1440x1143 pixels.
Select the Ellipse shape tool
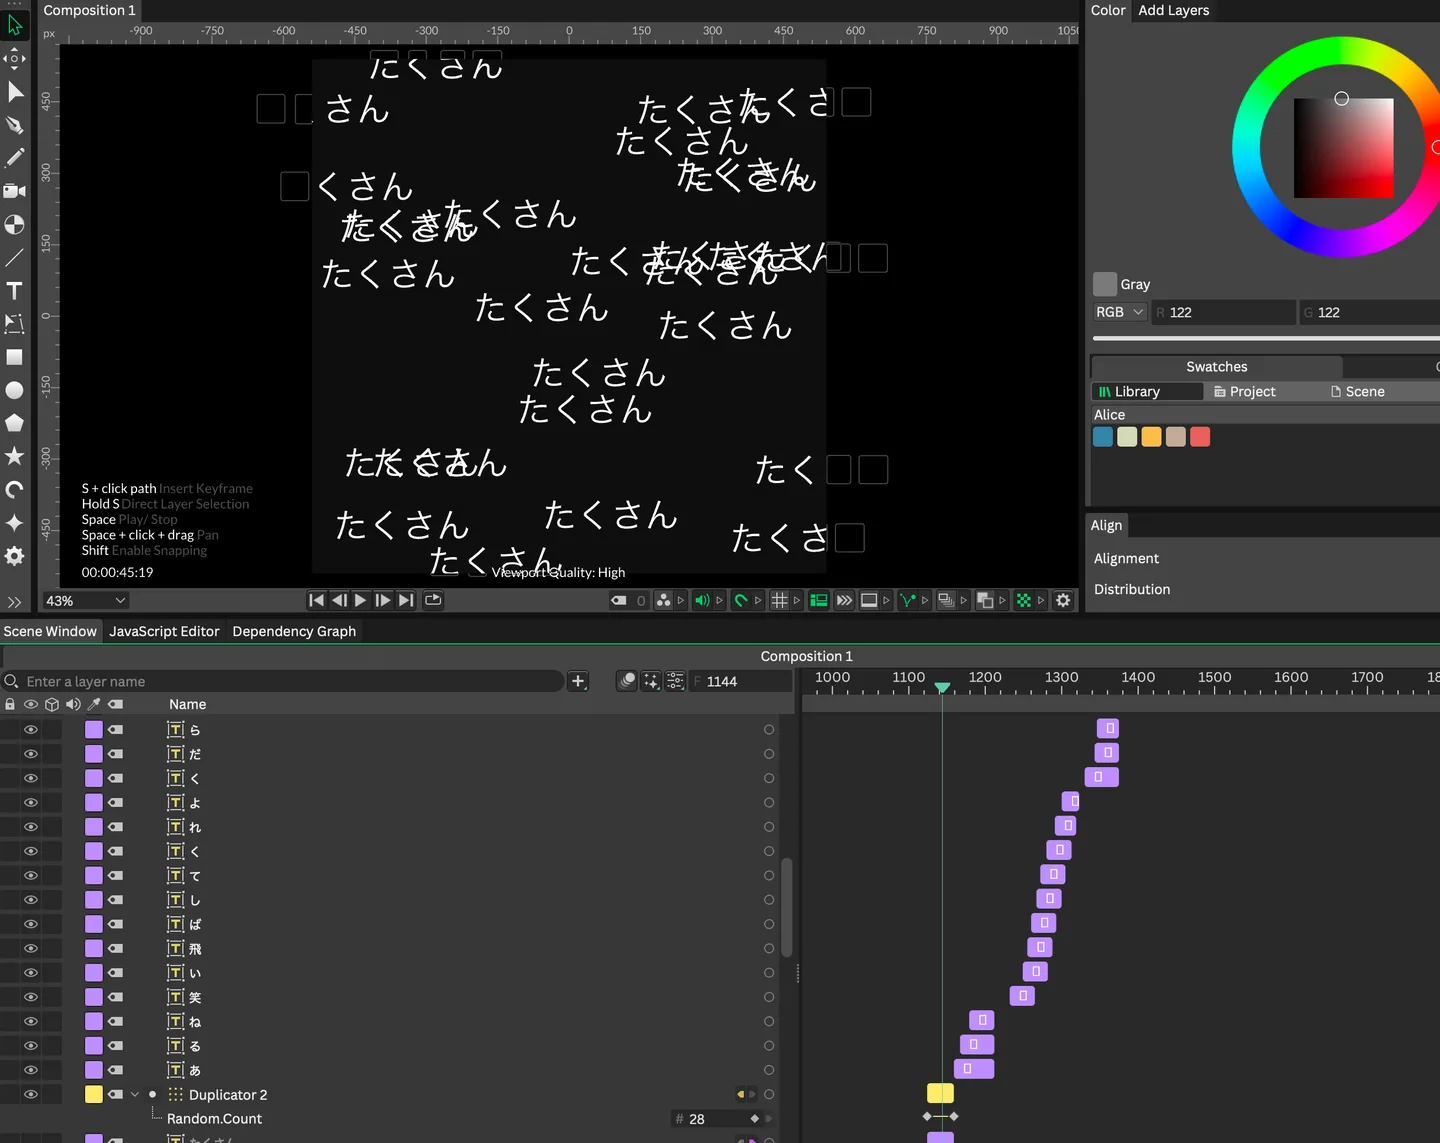point(14,390)
